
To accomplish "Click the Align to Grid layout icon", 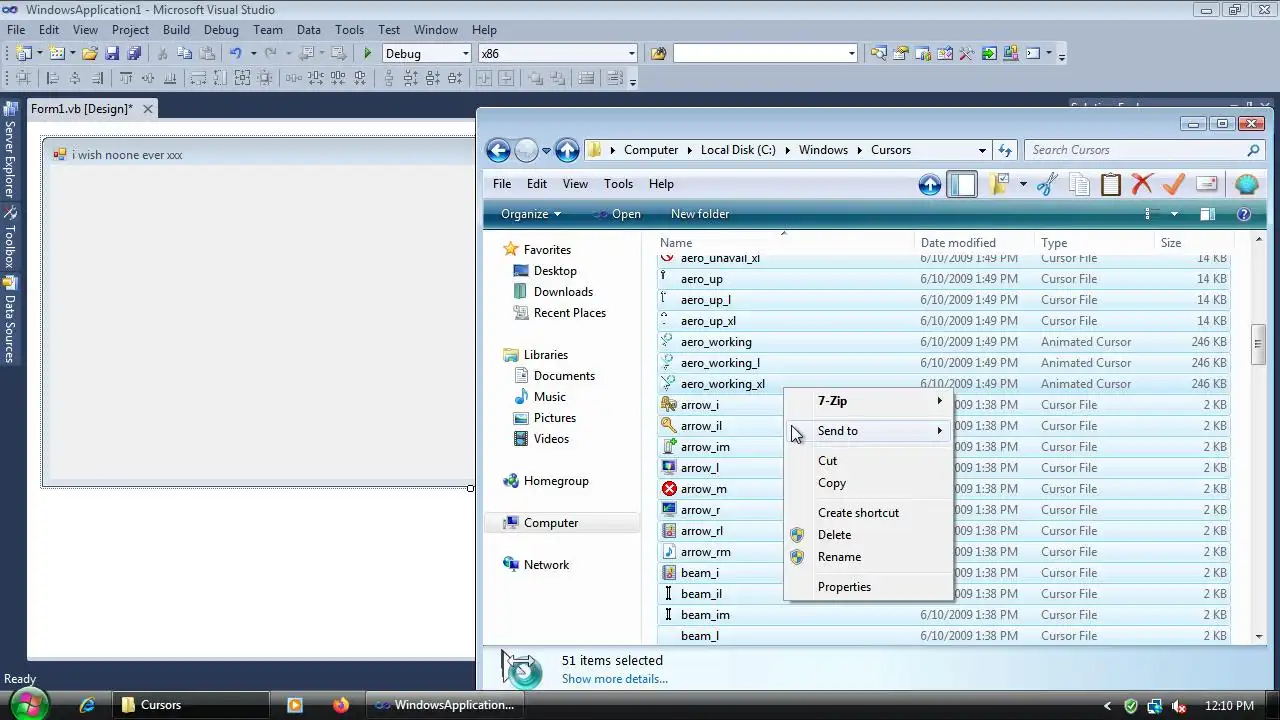I will point(23,78).
